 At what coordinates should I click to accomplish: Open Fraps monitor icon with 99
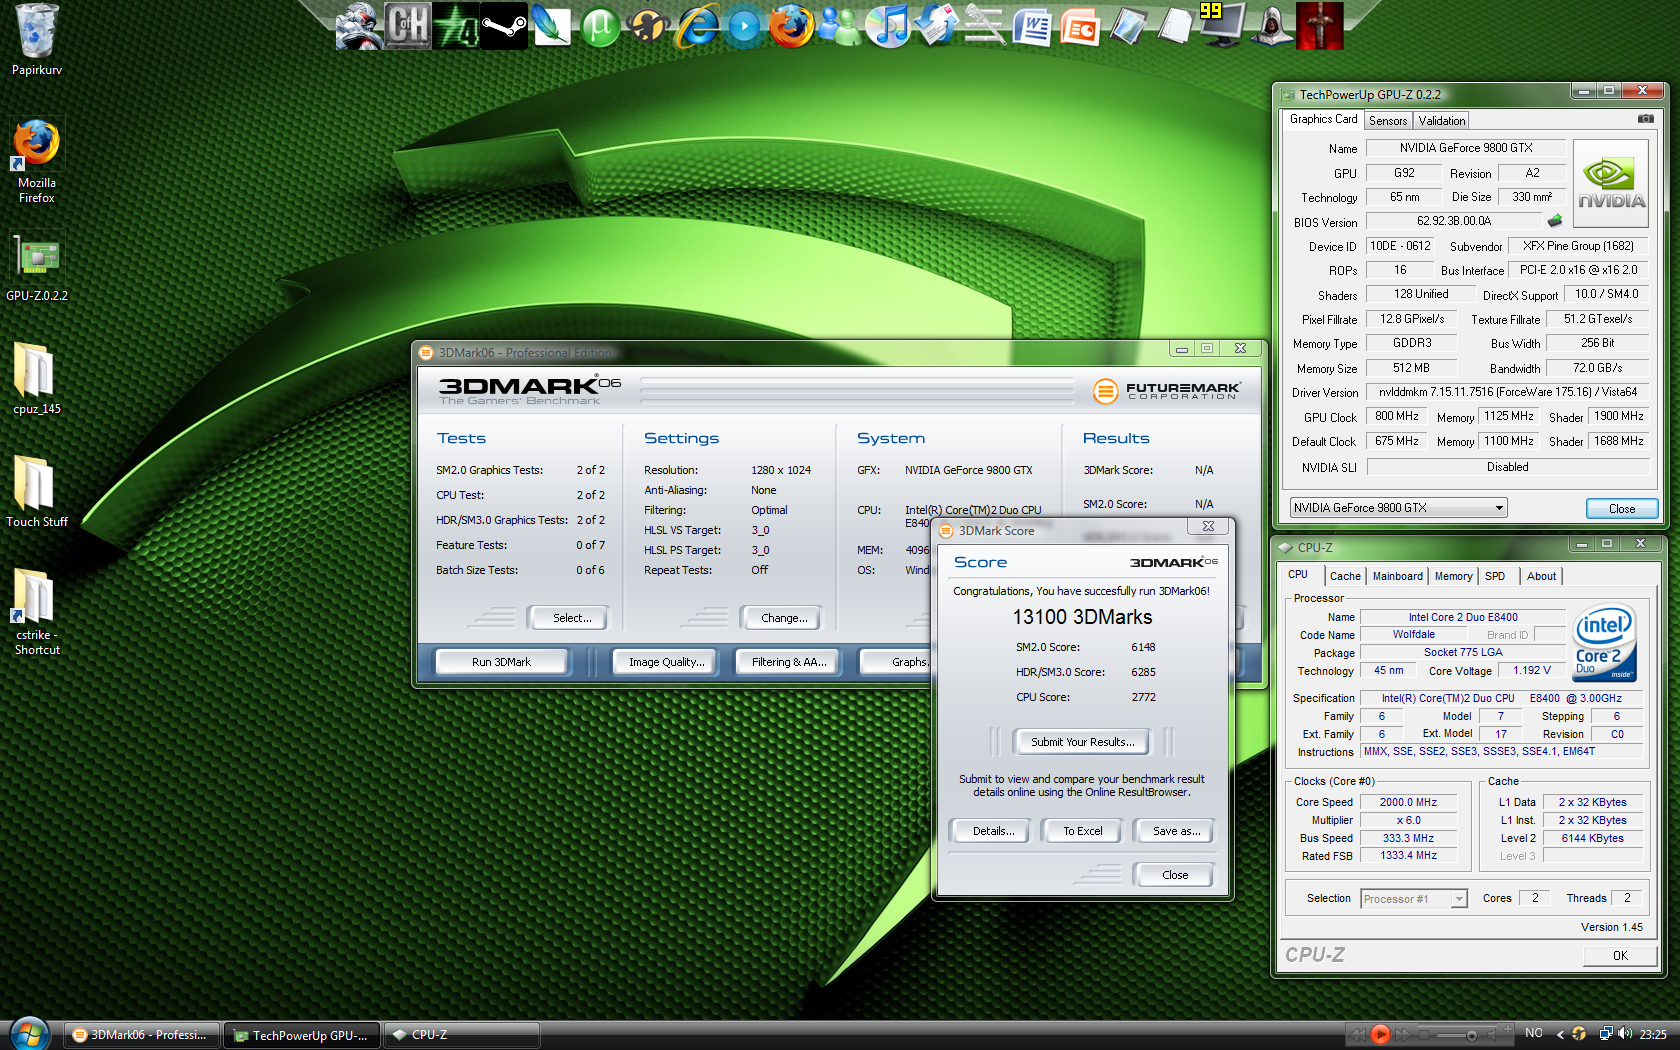(x=1224, y=26)
